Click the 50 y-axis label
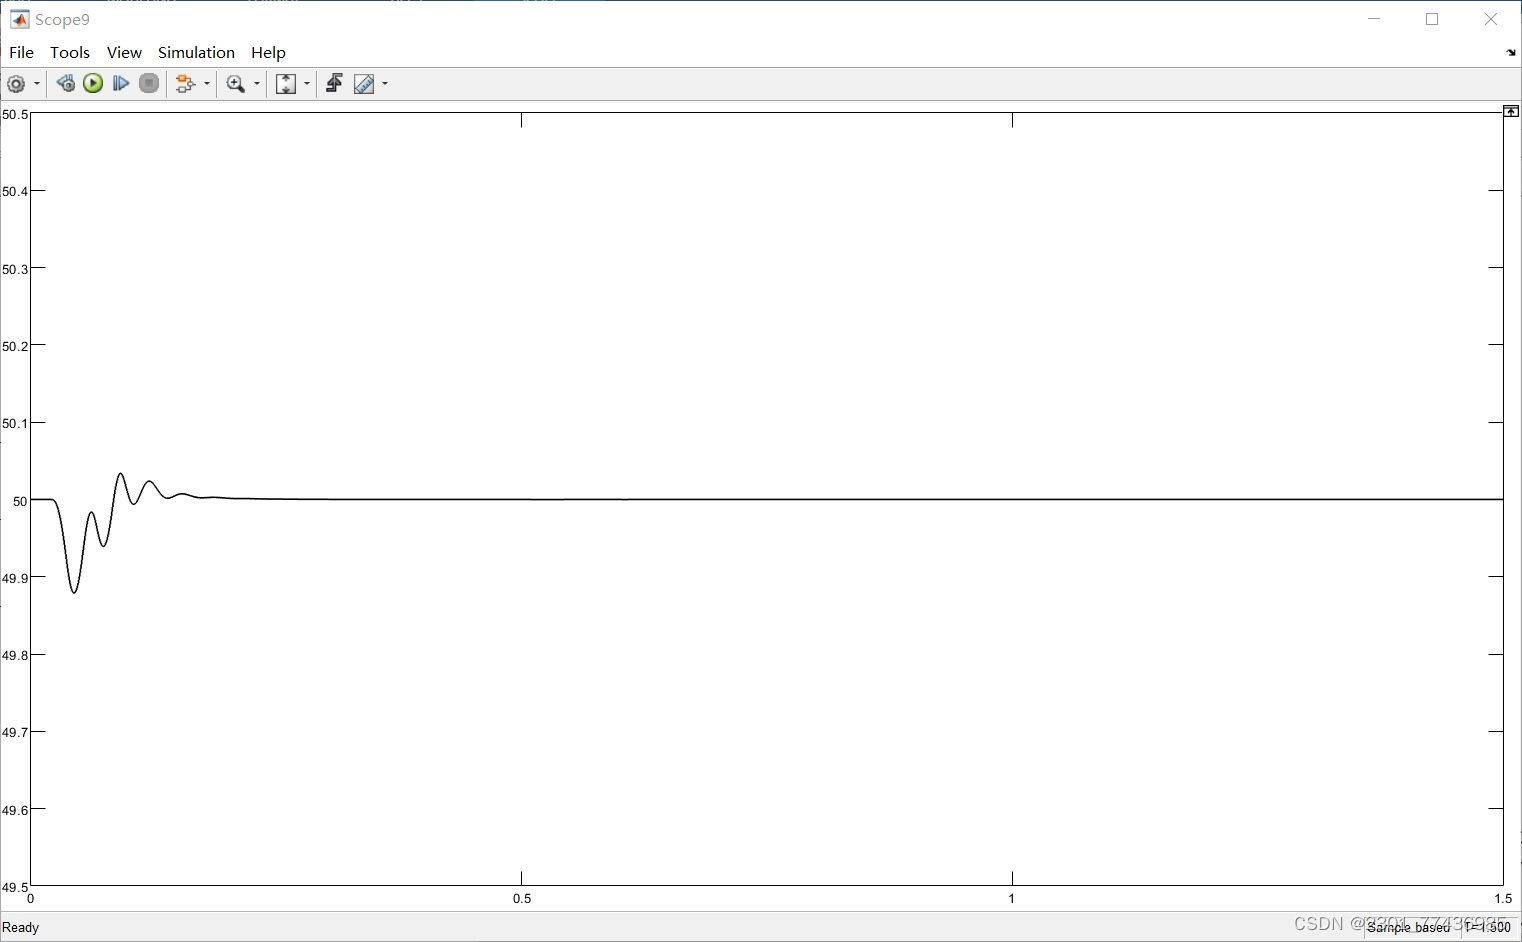Image resolution: width=1522 pixels, height=942 pixels. point(20,501)
